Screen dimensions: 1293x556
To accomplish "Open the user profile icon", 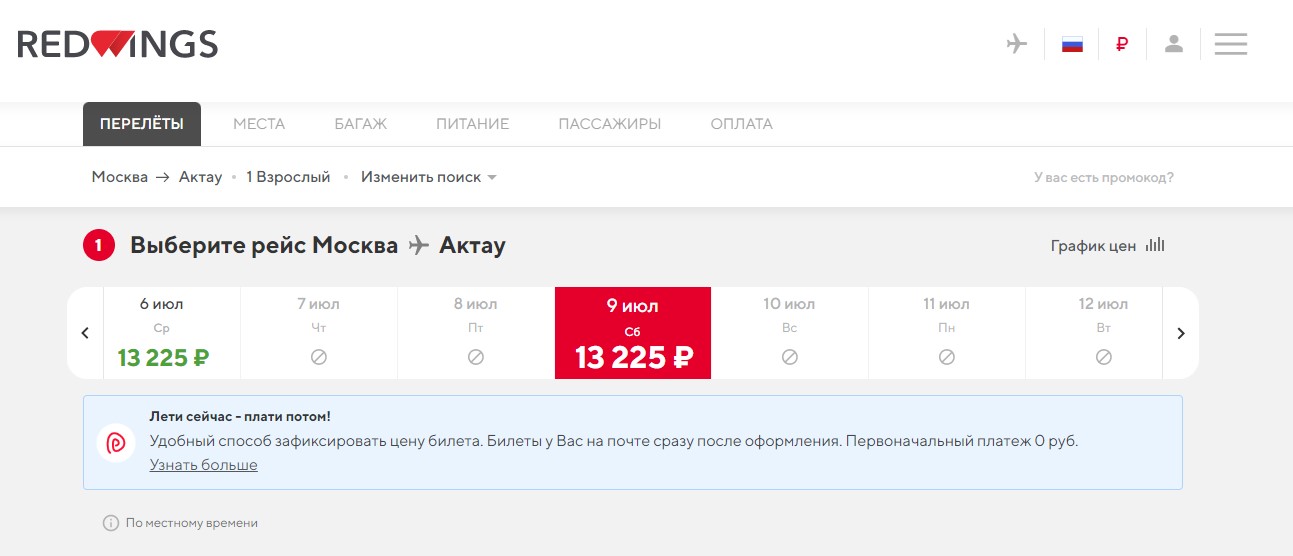I will (1174, 44).
